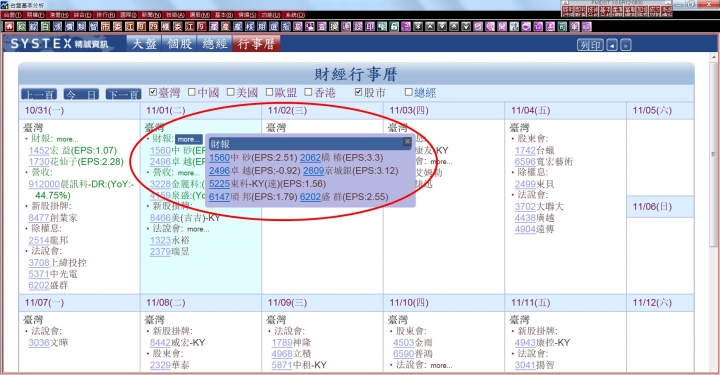Image resolution: width=720 pixels, height=375 pixels.
Task: Click left arrow beside 列印
Action: [x=612, y=45]
